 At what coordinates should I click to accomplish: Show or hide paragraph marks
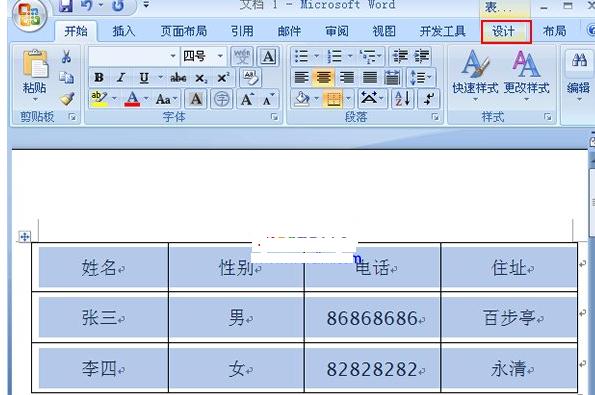click(x=429, y=99)
